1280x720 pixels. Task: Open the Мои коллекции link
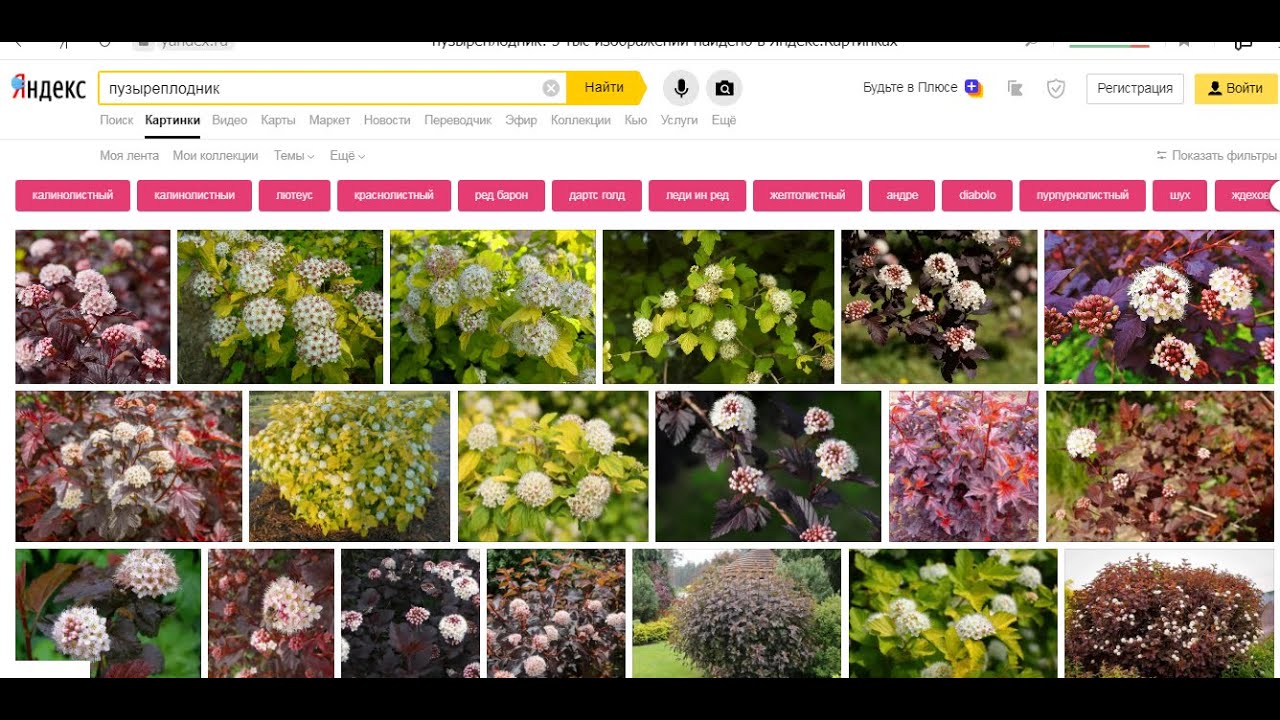(x=215, y=156)
